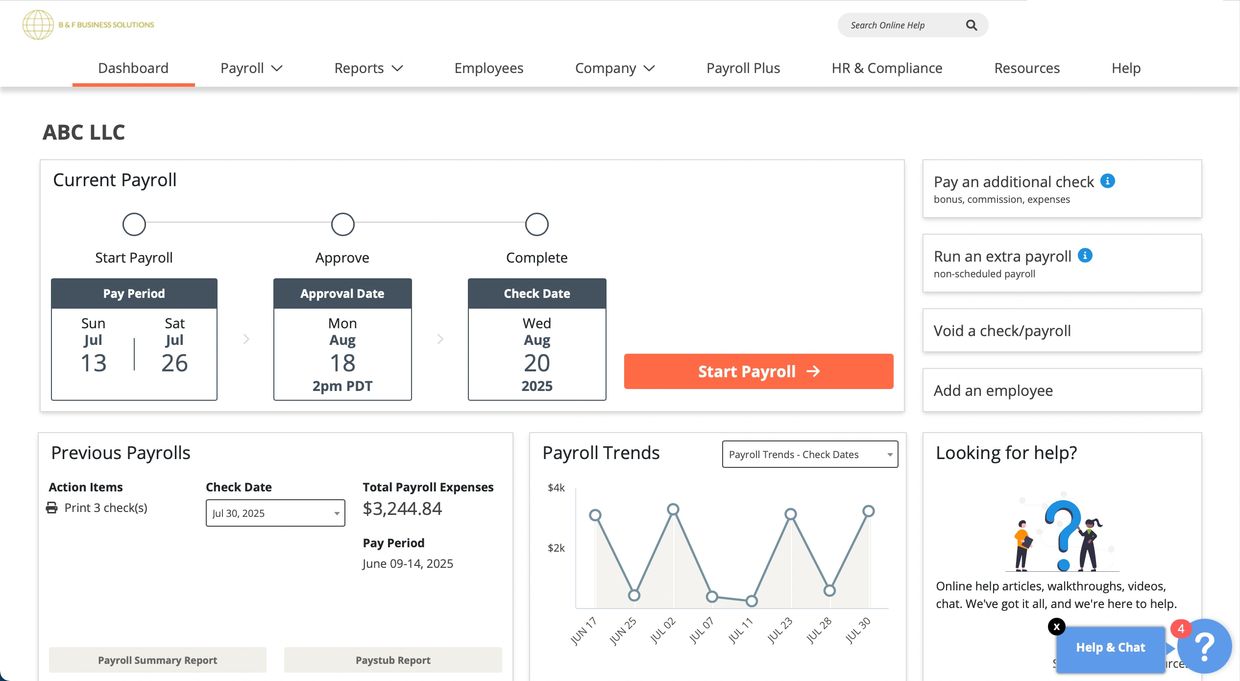Dismiss the Help & Chat popup with X
This screenshot has width=1240, height=681.
(x=1057, y=627)
